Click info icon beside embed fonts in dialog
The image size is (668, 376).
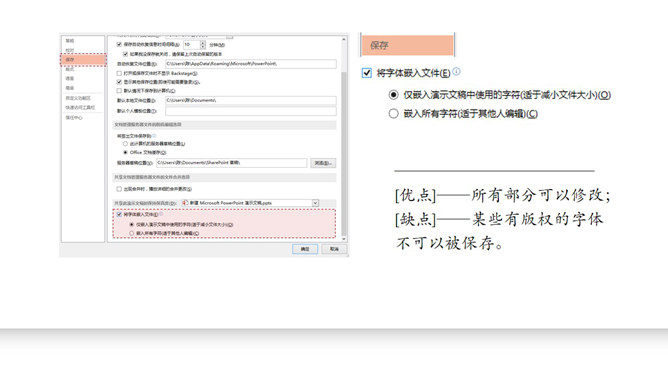[161, 214]
